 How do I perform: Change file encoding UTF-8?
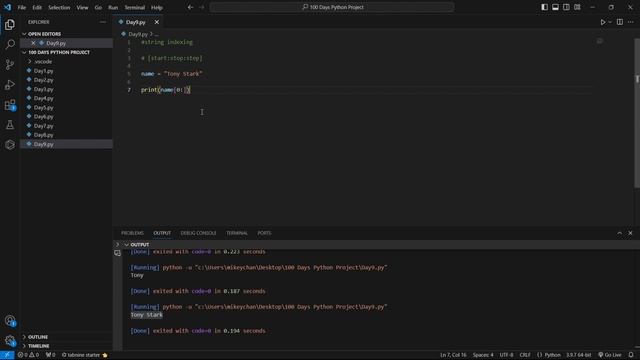(x=507, y=355)
